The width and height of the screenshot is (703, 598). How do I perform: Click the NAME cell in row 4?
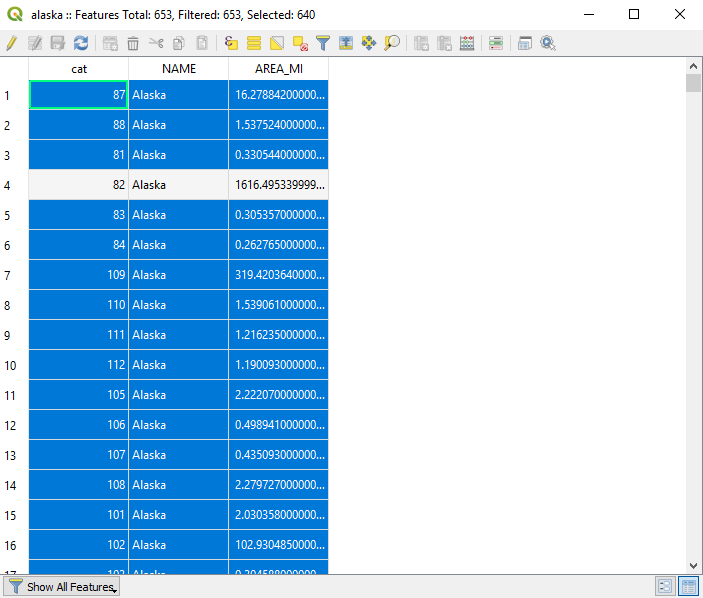pyautogui.click(x=178, y=185)
